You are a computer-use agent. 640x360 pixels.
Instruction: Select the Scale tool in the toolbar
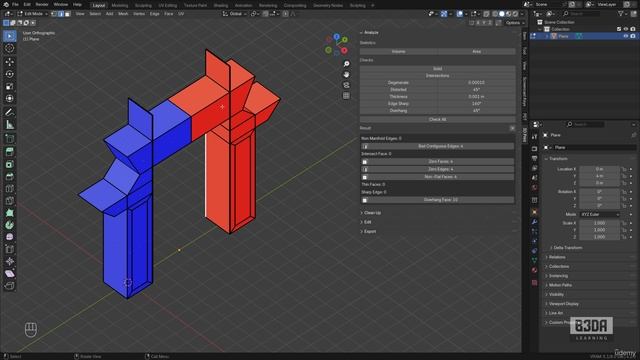click(x=9, y=87)
